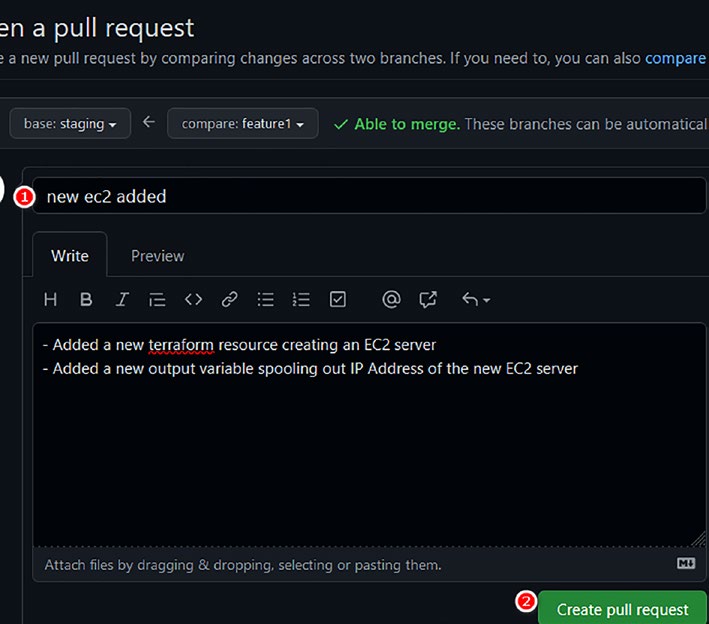Insert a heading with the H icon
This screenshot has width=709, height=624.
(50, 299)
